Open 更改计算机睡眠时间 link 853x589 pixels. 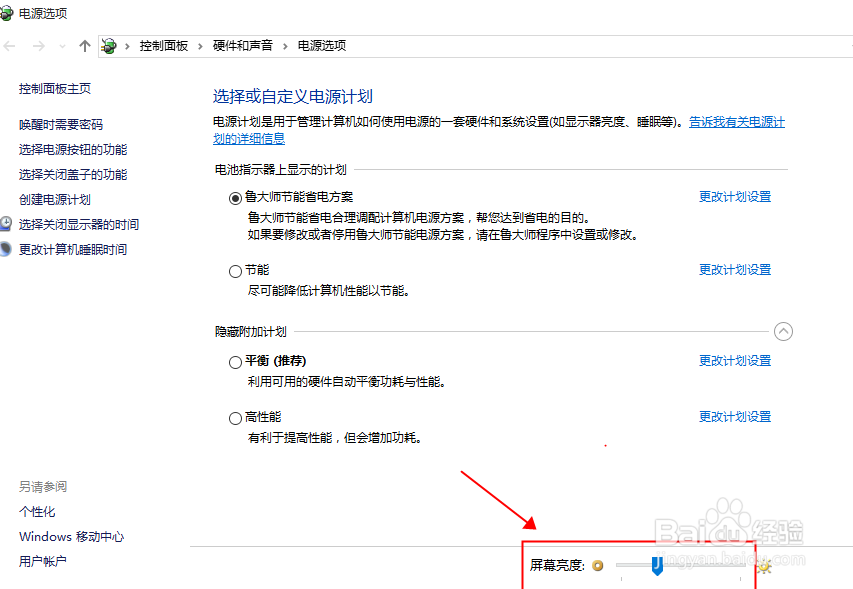[x=73, y=250]
